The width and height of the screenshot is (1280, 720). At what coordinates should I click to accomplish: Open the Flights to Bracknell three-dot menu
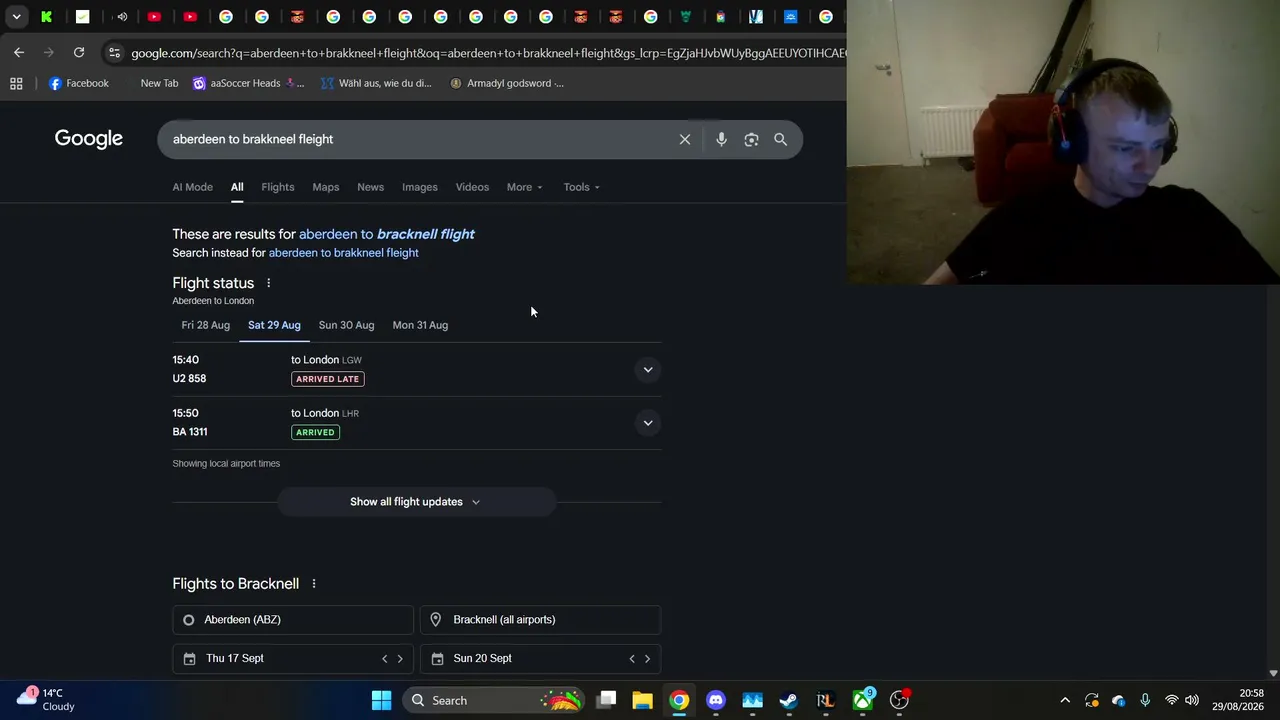click(x=314, y=584)
